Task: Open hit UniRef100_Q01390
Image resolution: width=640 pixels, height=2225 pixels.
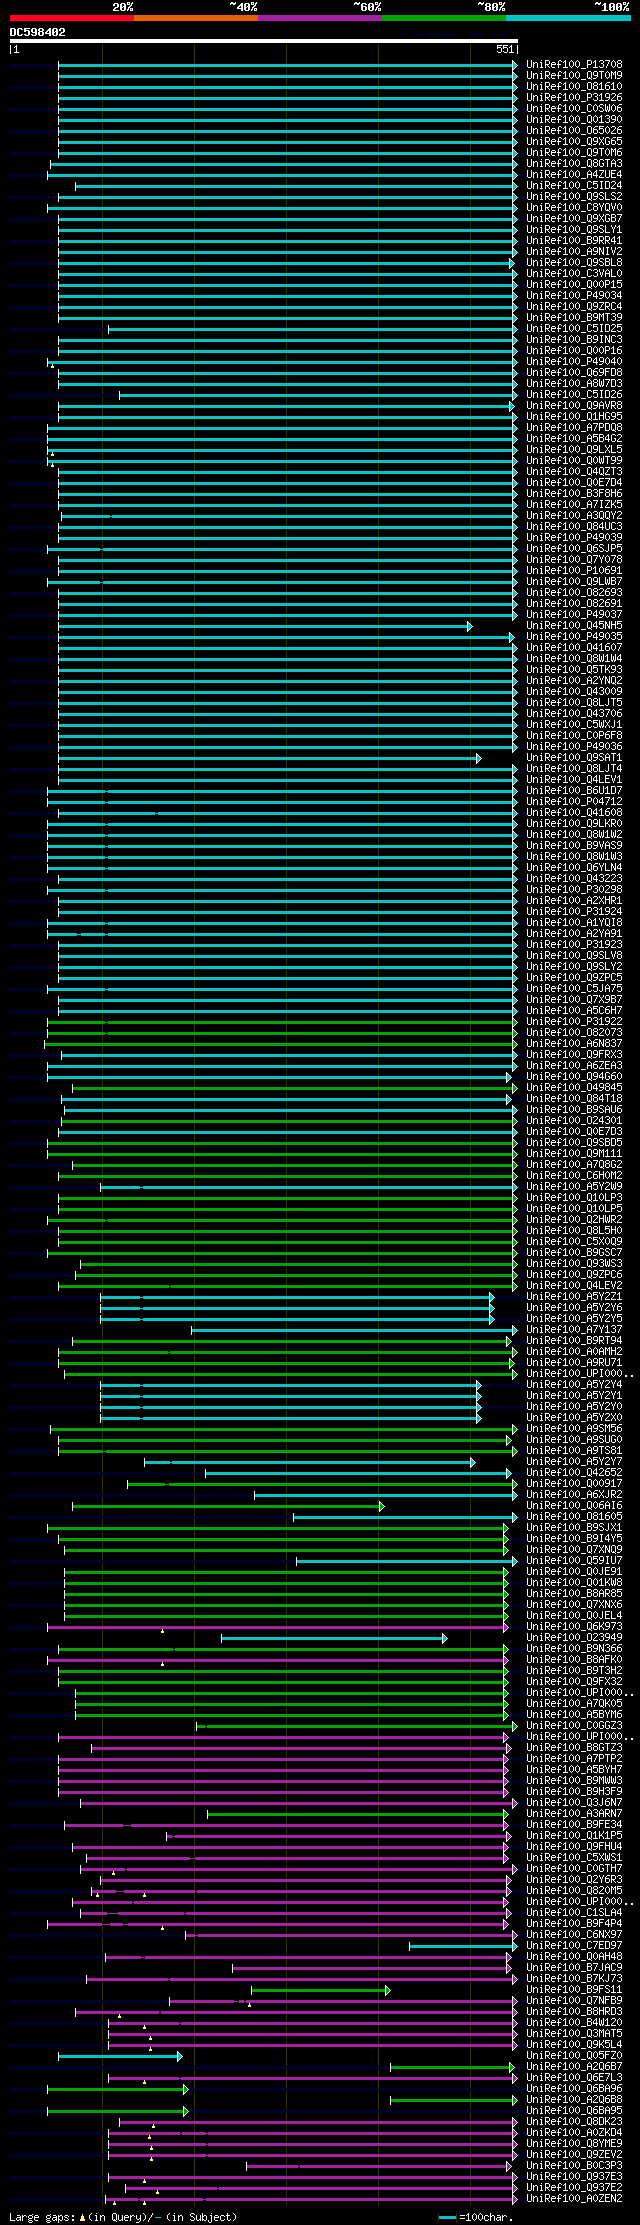Action: click(x=574, y=120)
